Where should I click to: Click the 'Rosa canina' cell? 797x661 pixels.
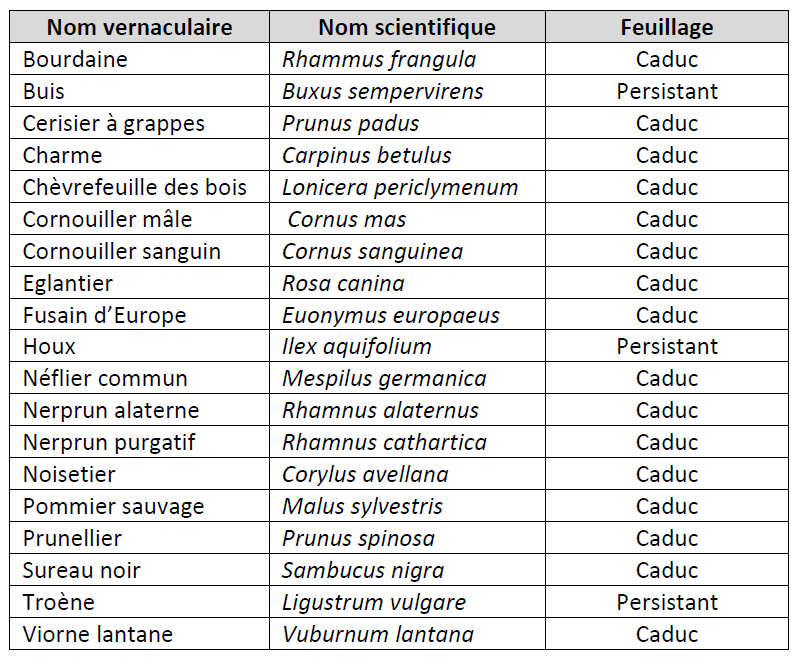[343, 283]
